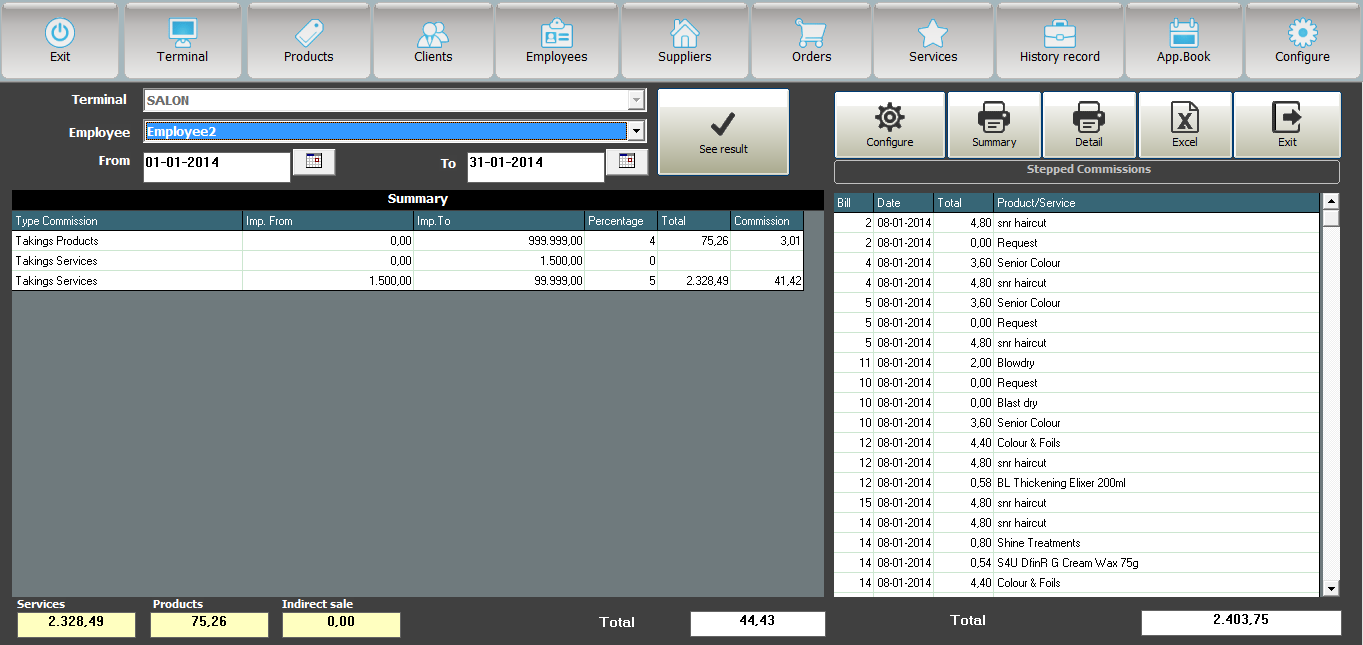
Task: Print the Detail report
Action: 1089,125
